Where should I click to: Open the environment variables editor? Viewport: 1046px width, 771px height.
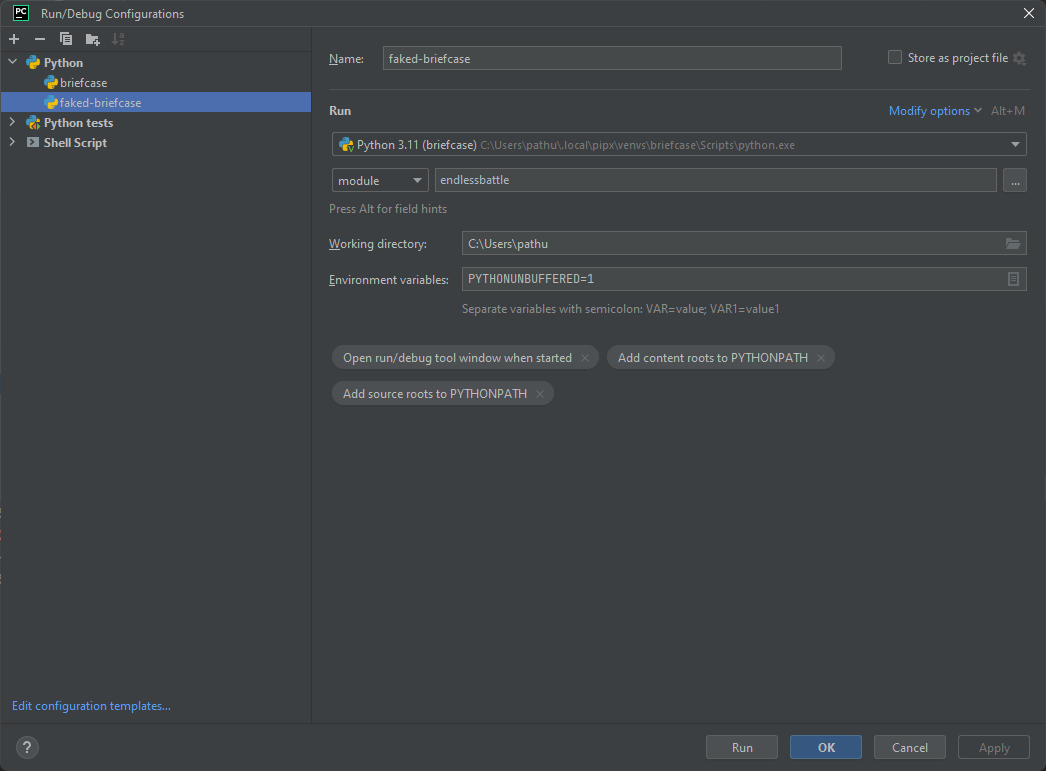[1012, 279]
